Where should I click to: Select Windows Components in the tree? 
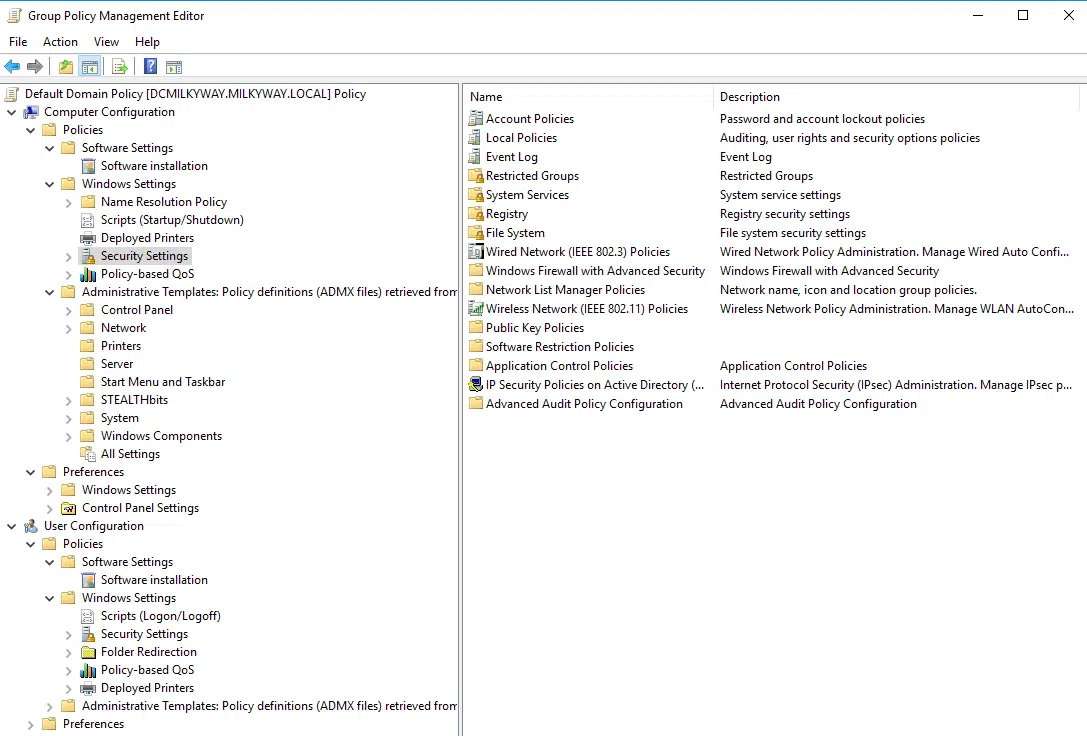click(161, 436)
